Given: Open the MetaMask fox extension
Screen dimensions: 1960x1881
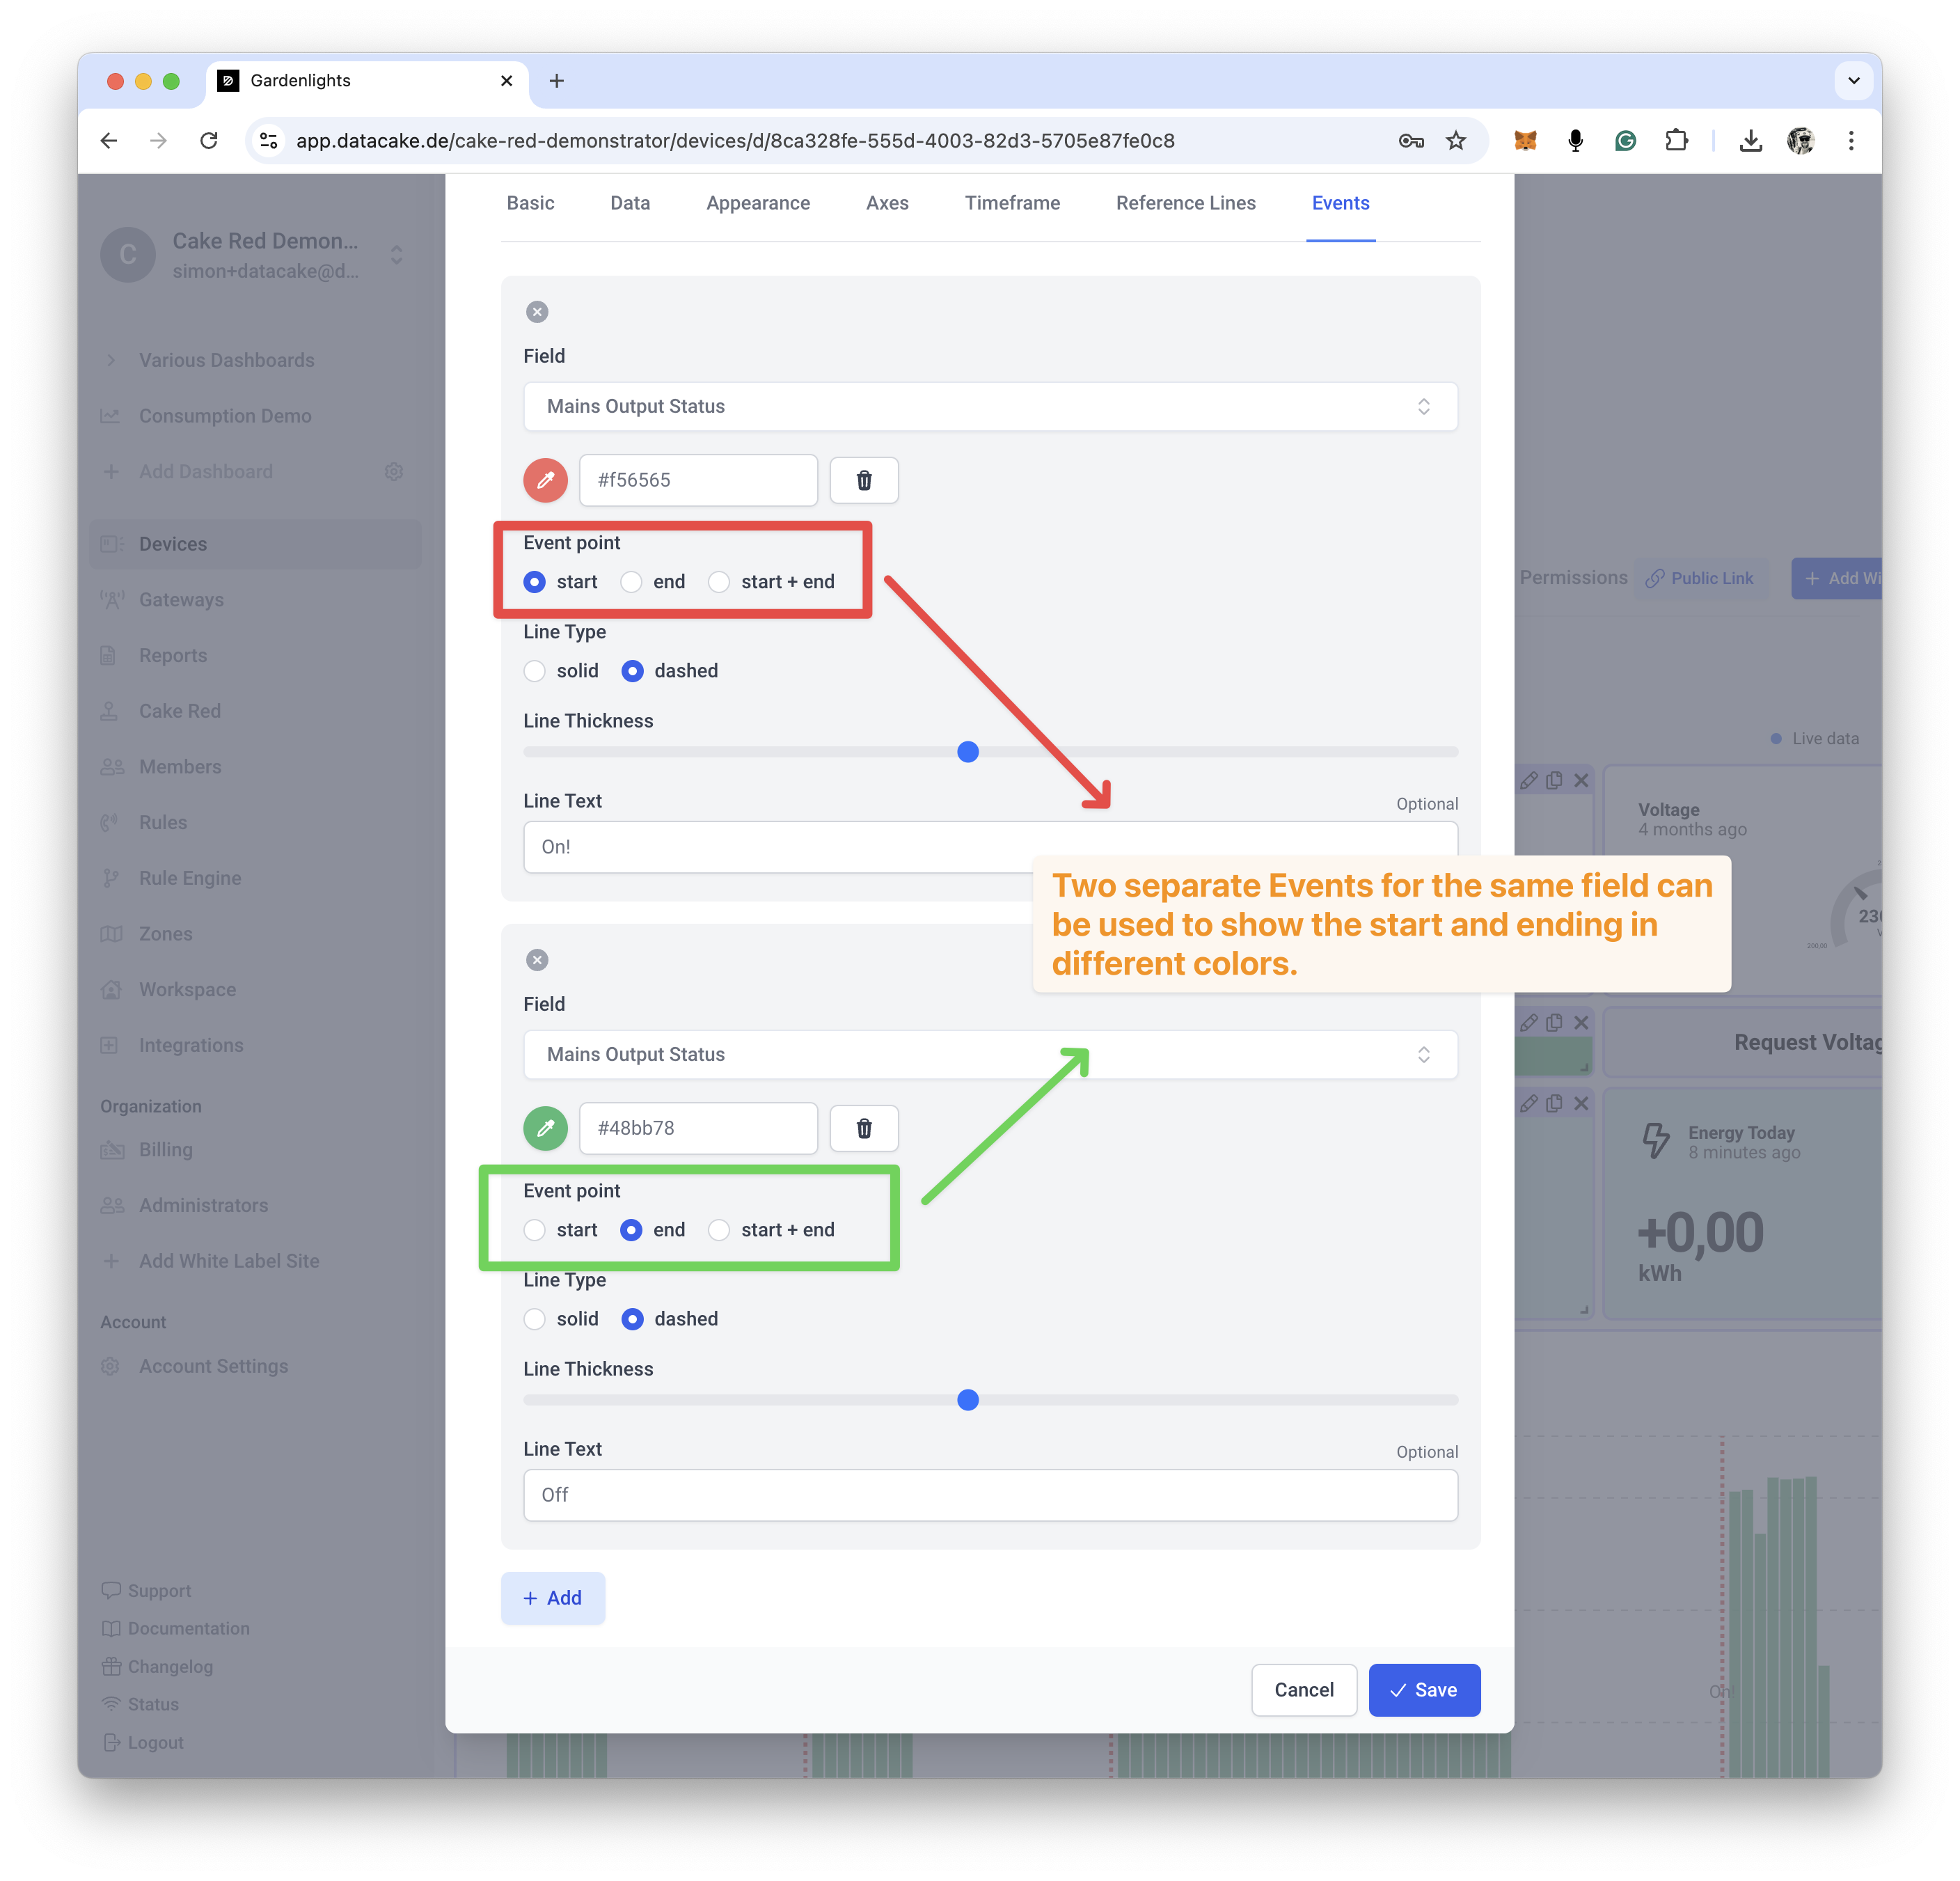Looking at the screenshot, I should click(x=1525, y=141).
